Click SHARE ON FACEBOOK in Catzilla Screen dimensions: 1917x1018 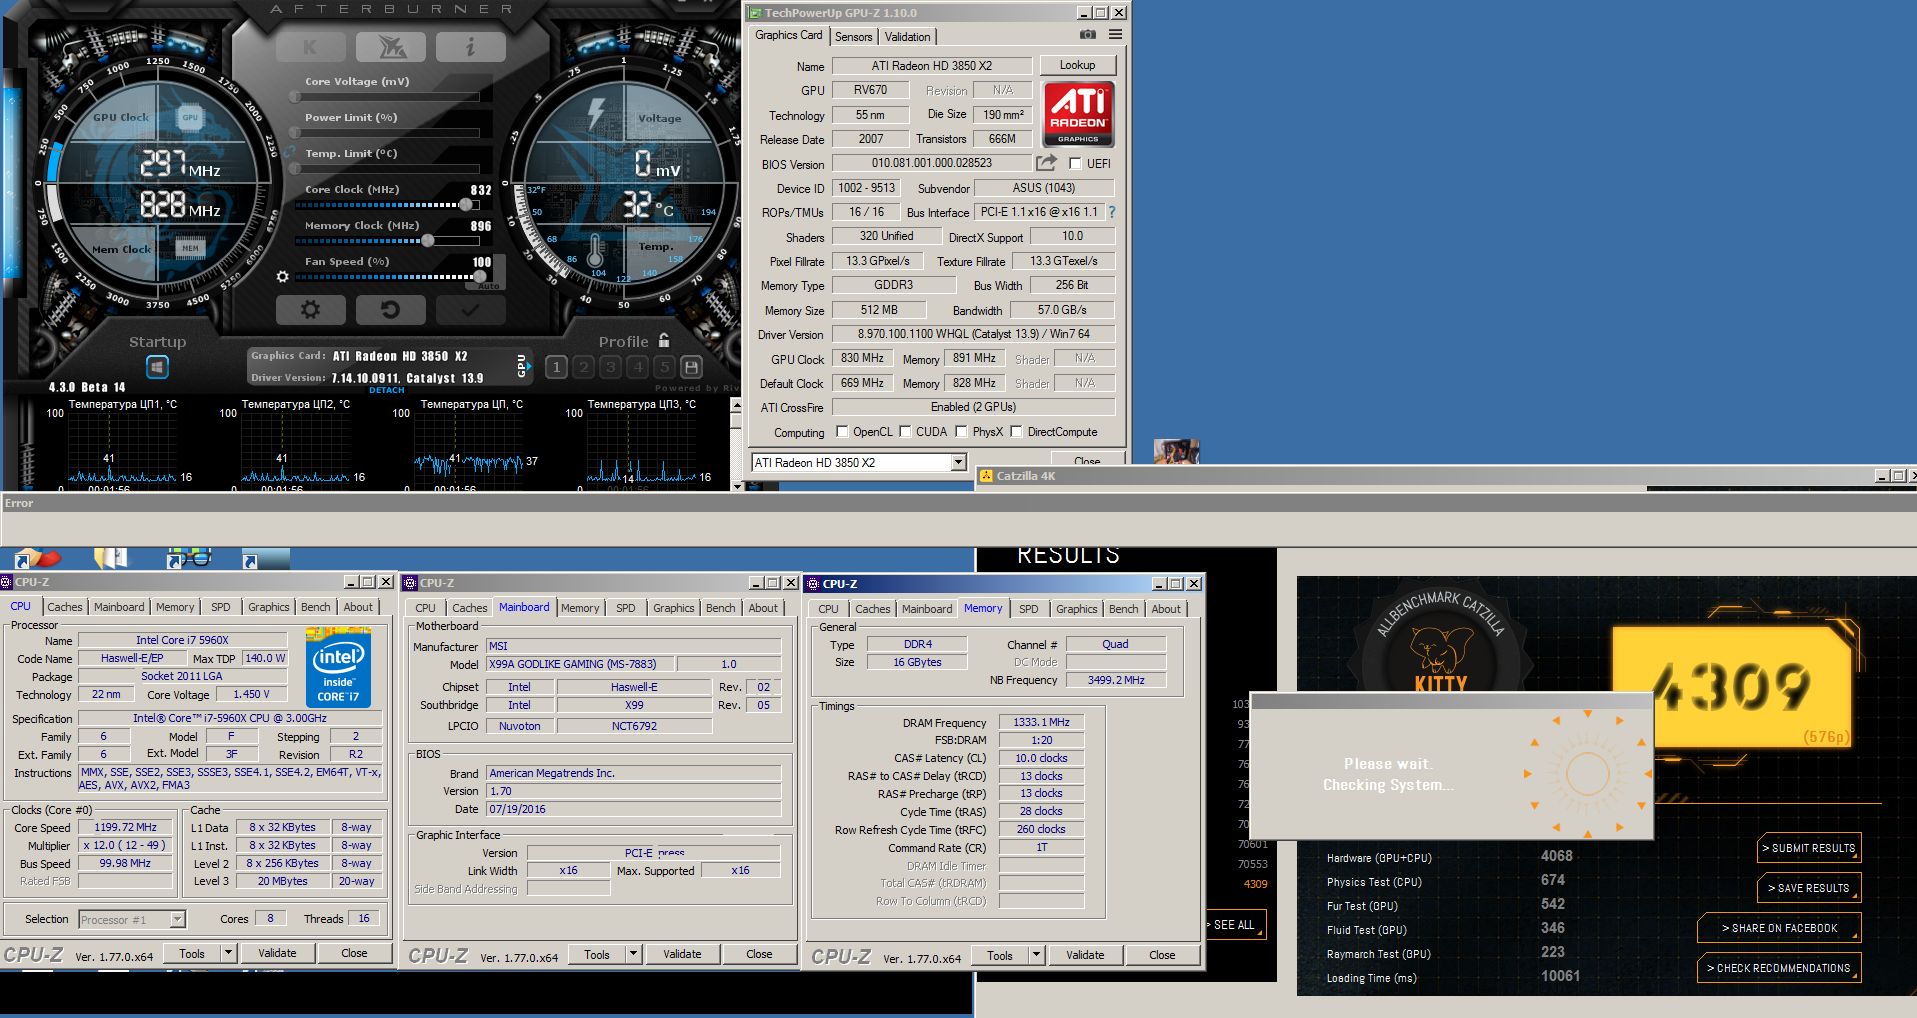(1779, 928)
